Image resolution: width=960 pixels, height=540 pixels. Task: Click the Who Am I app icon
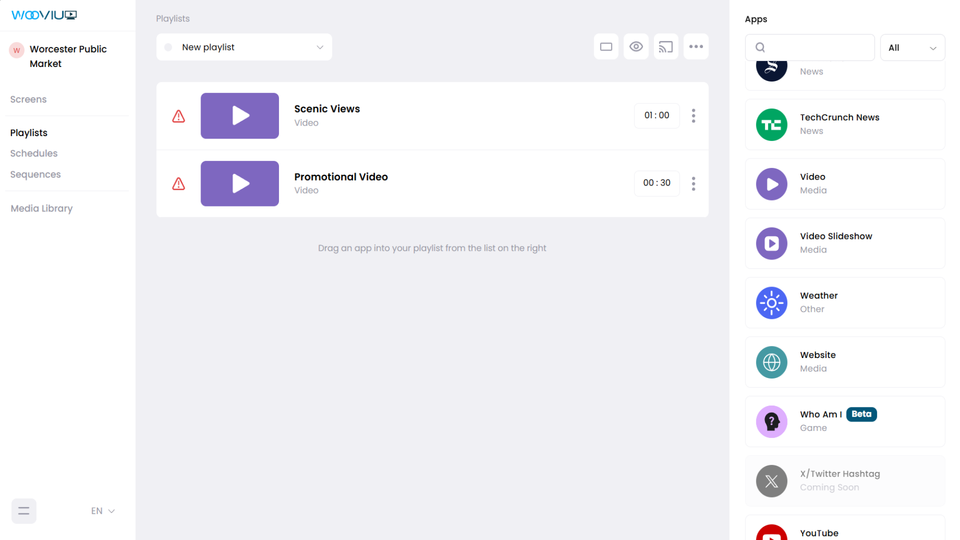click(771, 421)
